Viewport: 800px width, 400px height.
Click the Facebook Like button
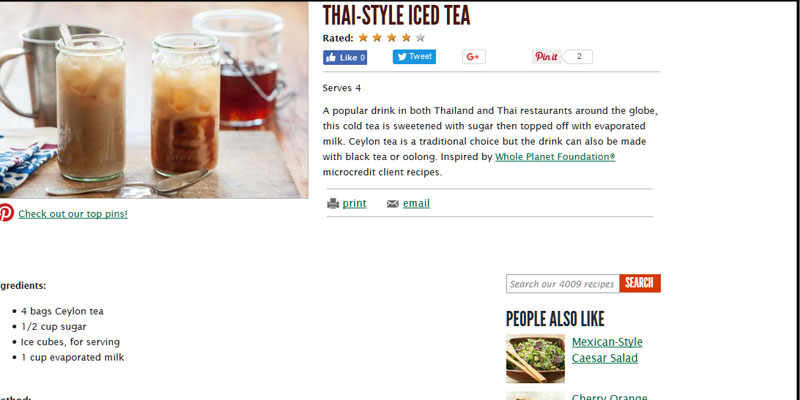coord(345,58)
